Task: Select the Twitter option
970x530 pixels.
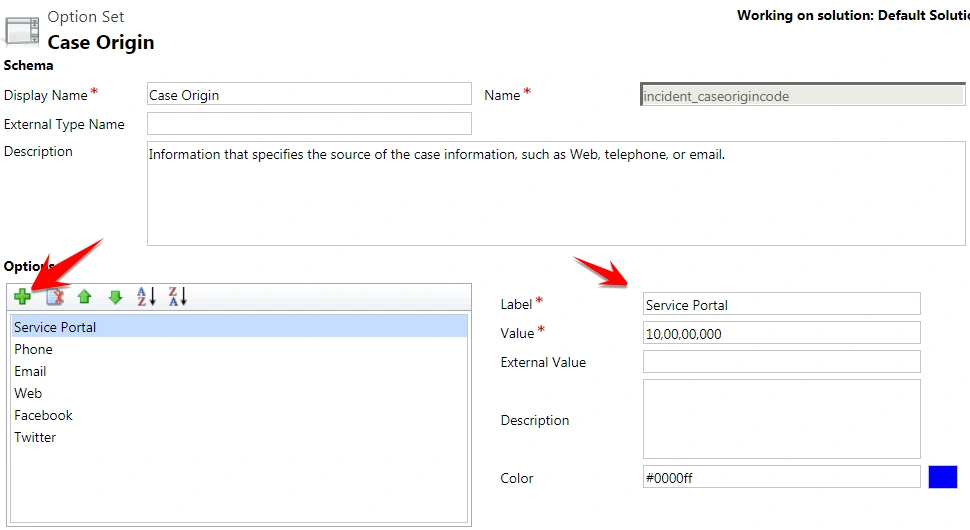Action: click(239, 437)
